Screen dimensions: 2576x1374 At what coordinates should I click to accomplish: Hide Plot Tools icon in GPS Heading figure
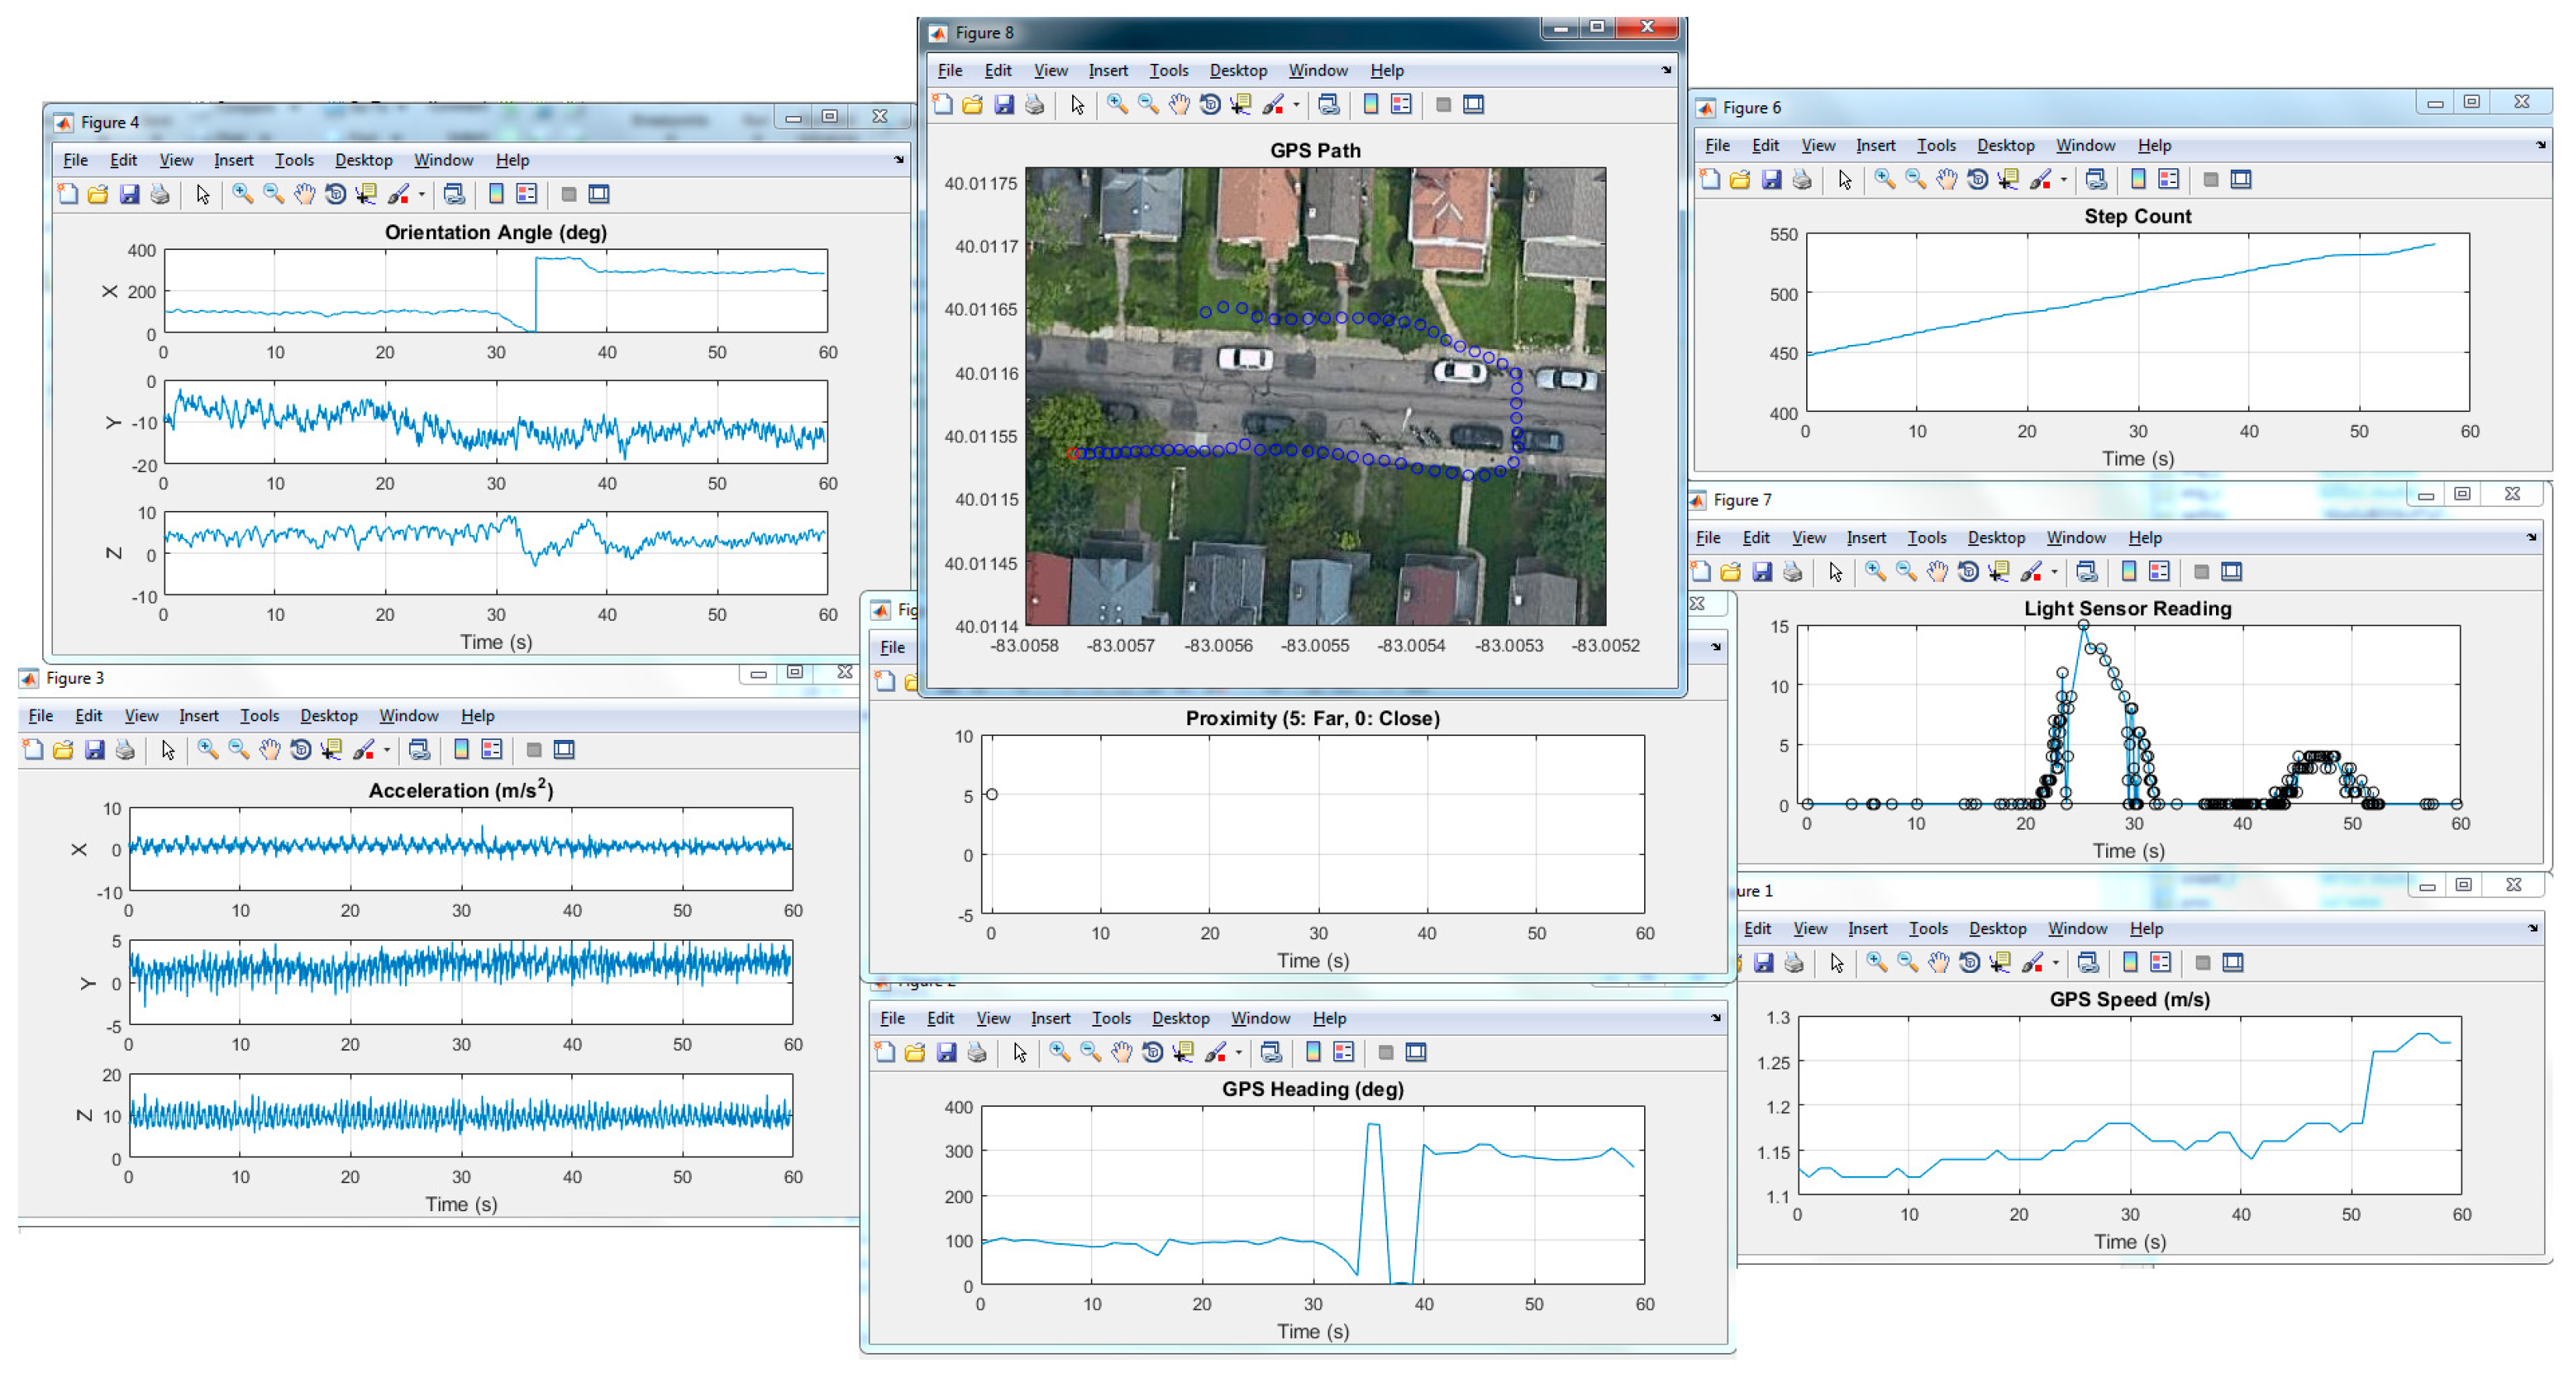(x=1385, y=1052)
